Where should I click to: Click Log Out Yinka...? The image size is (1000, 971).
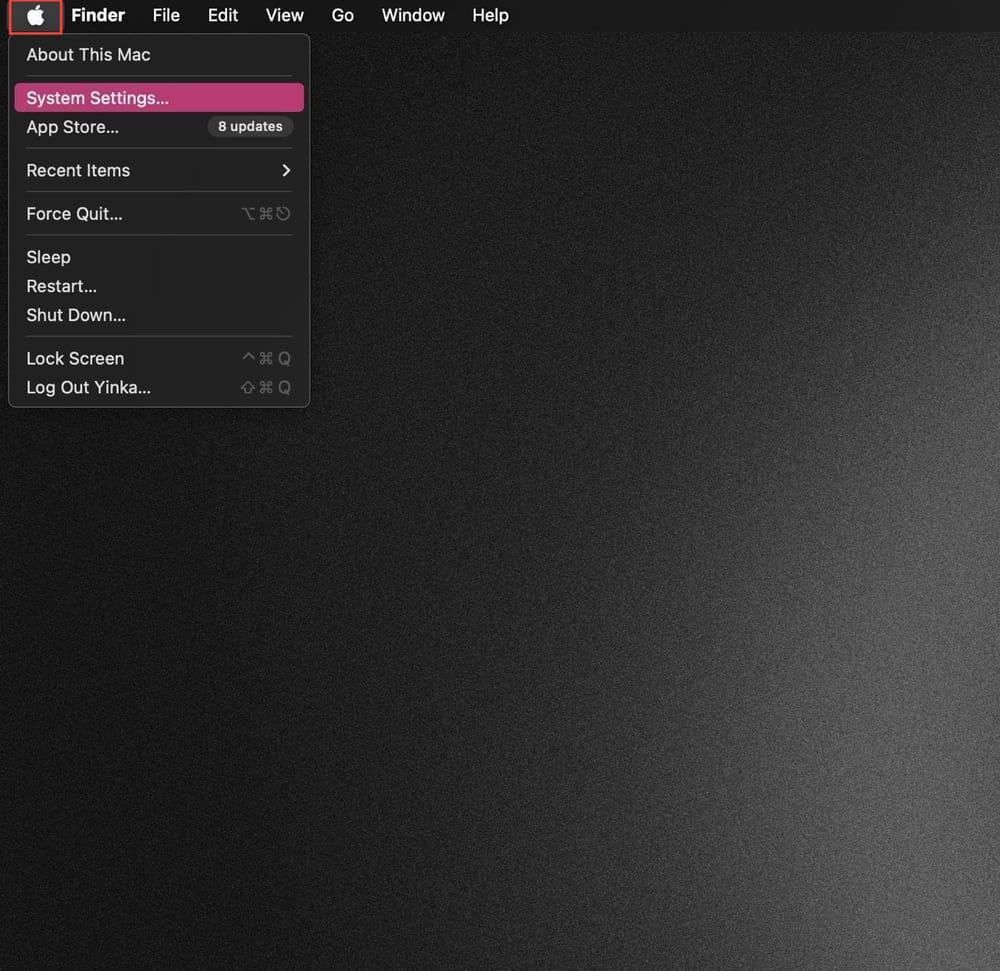click(88, 387)
